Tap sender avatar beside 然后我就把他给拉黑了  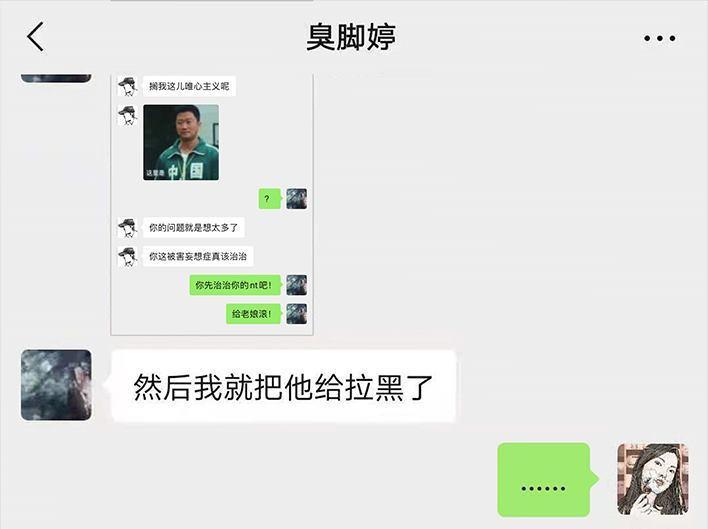tap(56, 385)
